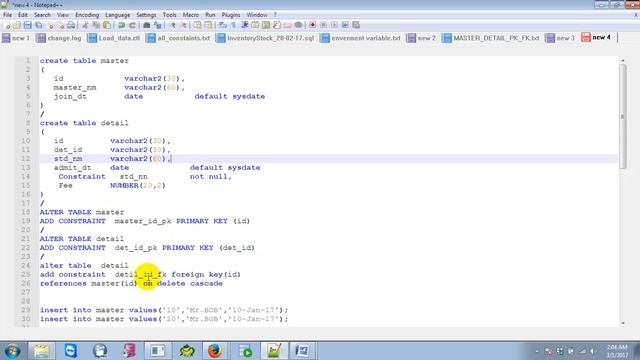Switch to the all_constaints.txt tab
Viewport: 640px width, 360px height.
tap(178, 38)
